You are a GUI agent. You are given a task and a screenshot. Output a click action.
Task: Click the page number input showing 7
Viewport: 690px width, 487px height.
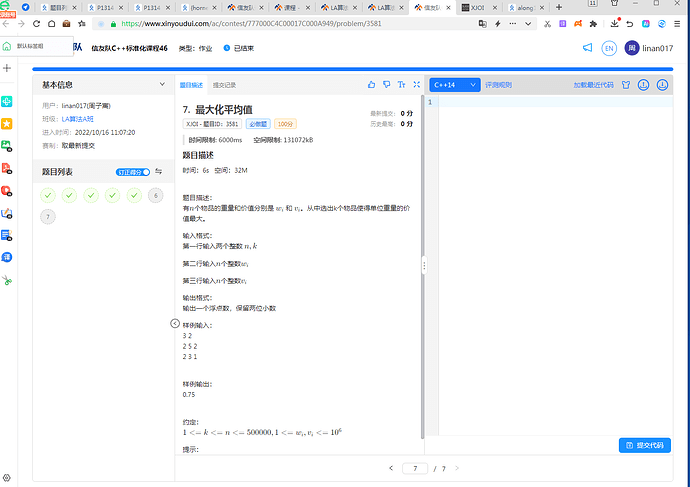point(415,469)
